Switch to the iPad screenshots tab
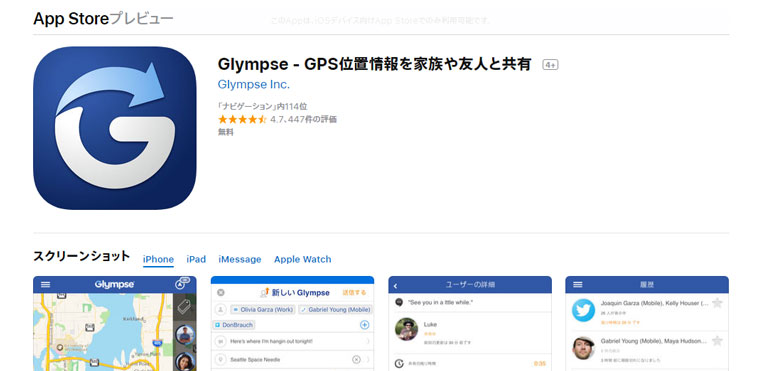 pyautogui.click(x=196, y=259)
